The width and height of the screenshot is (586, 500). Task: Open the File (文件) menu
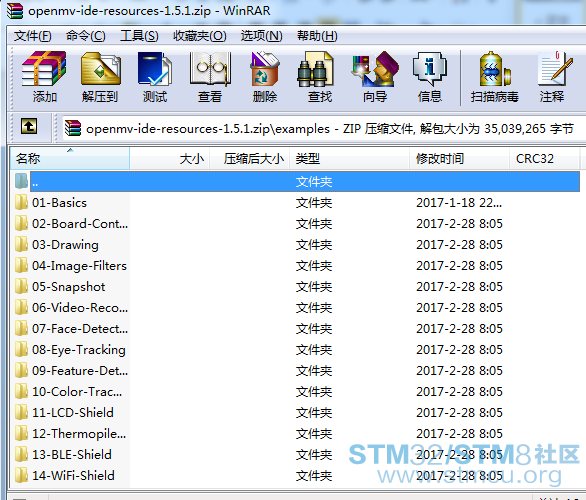point(33,36)
